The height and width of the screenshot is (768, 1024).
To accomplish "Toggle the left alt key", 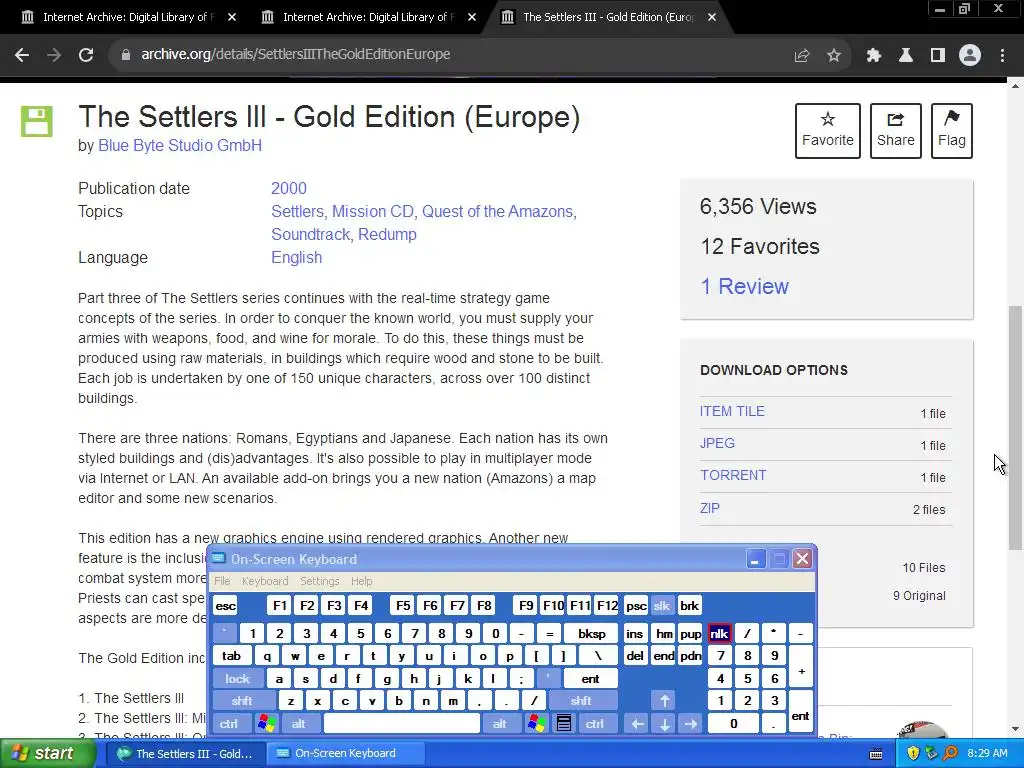I will 298,724.
